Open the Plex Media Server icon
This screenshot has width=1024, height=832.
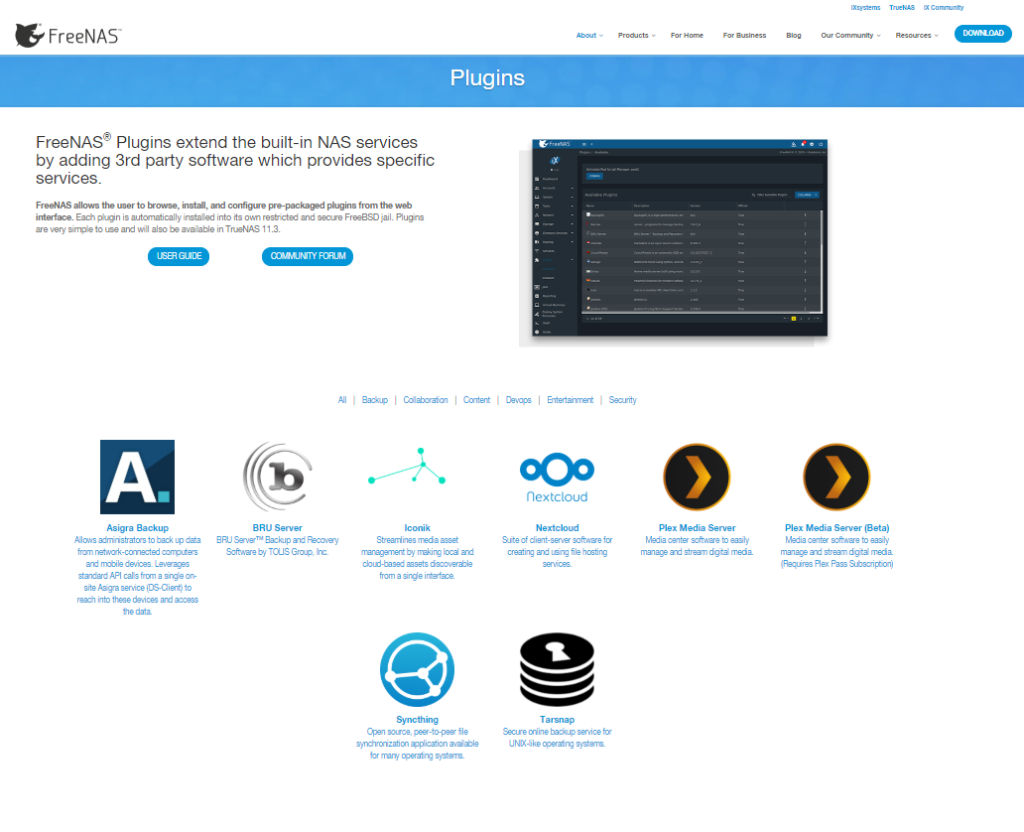tap(697, 477)
